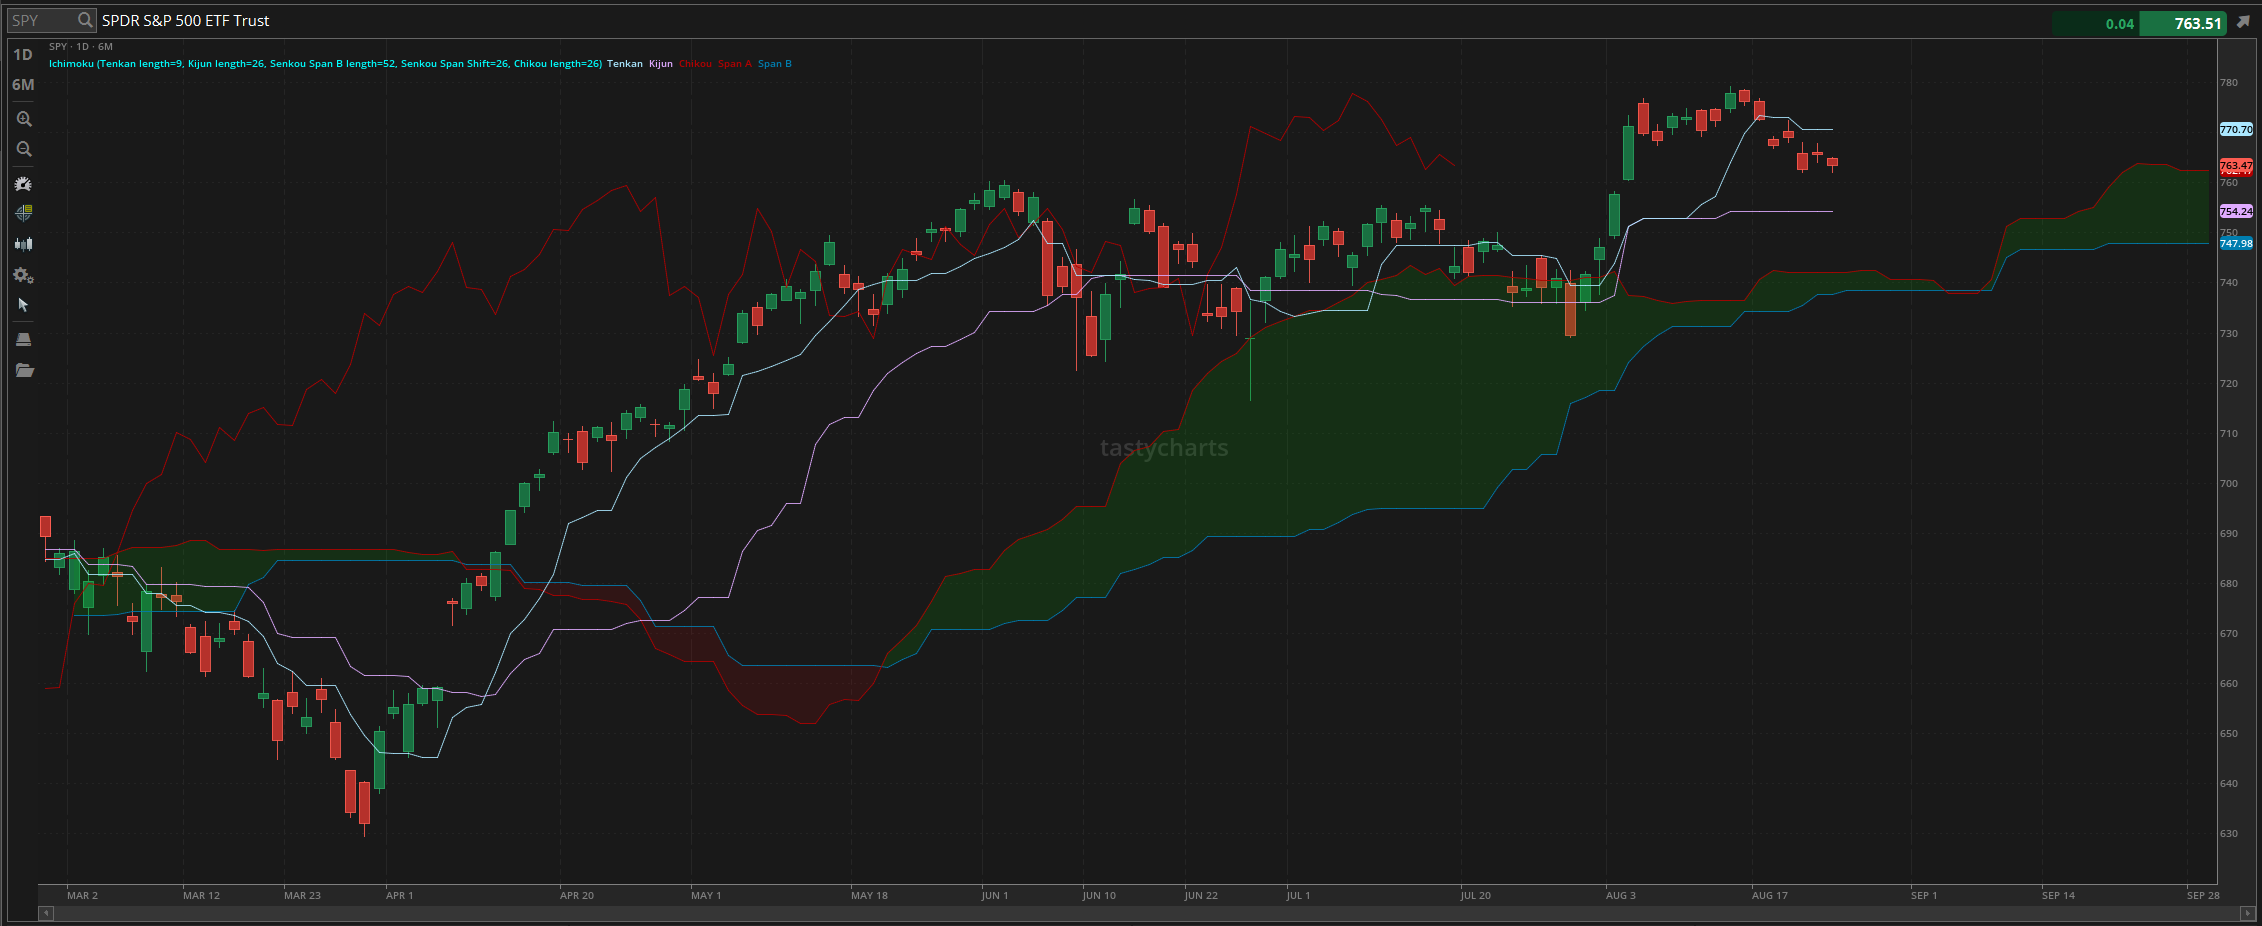2262x926 pixels.
Task: Click the SPDR S&P 500 ETF Trust title
Action: 186,20
